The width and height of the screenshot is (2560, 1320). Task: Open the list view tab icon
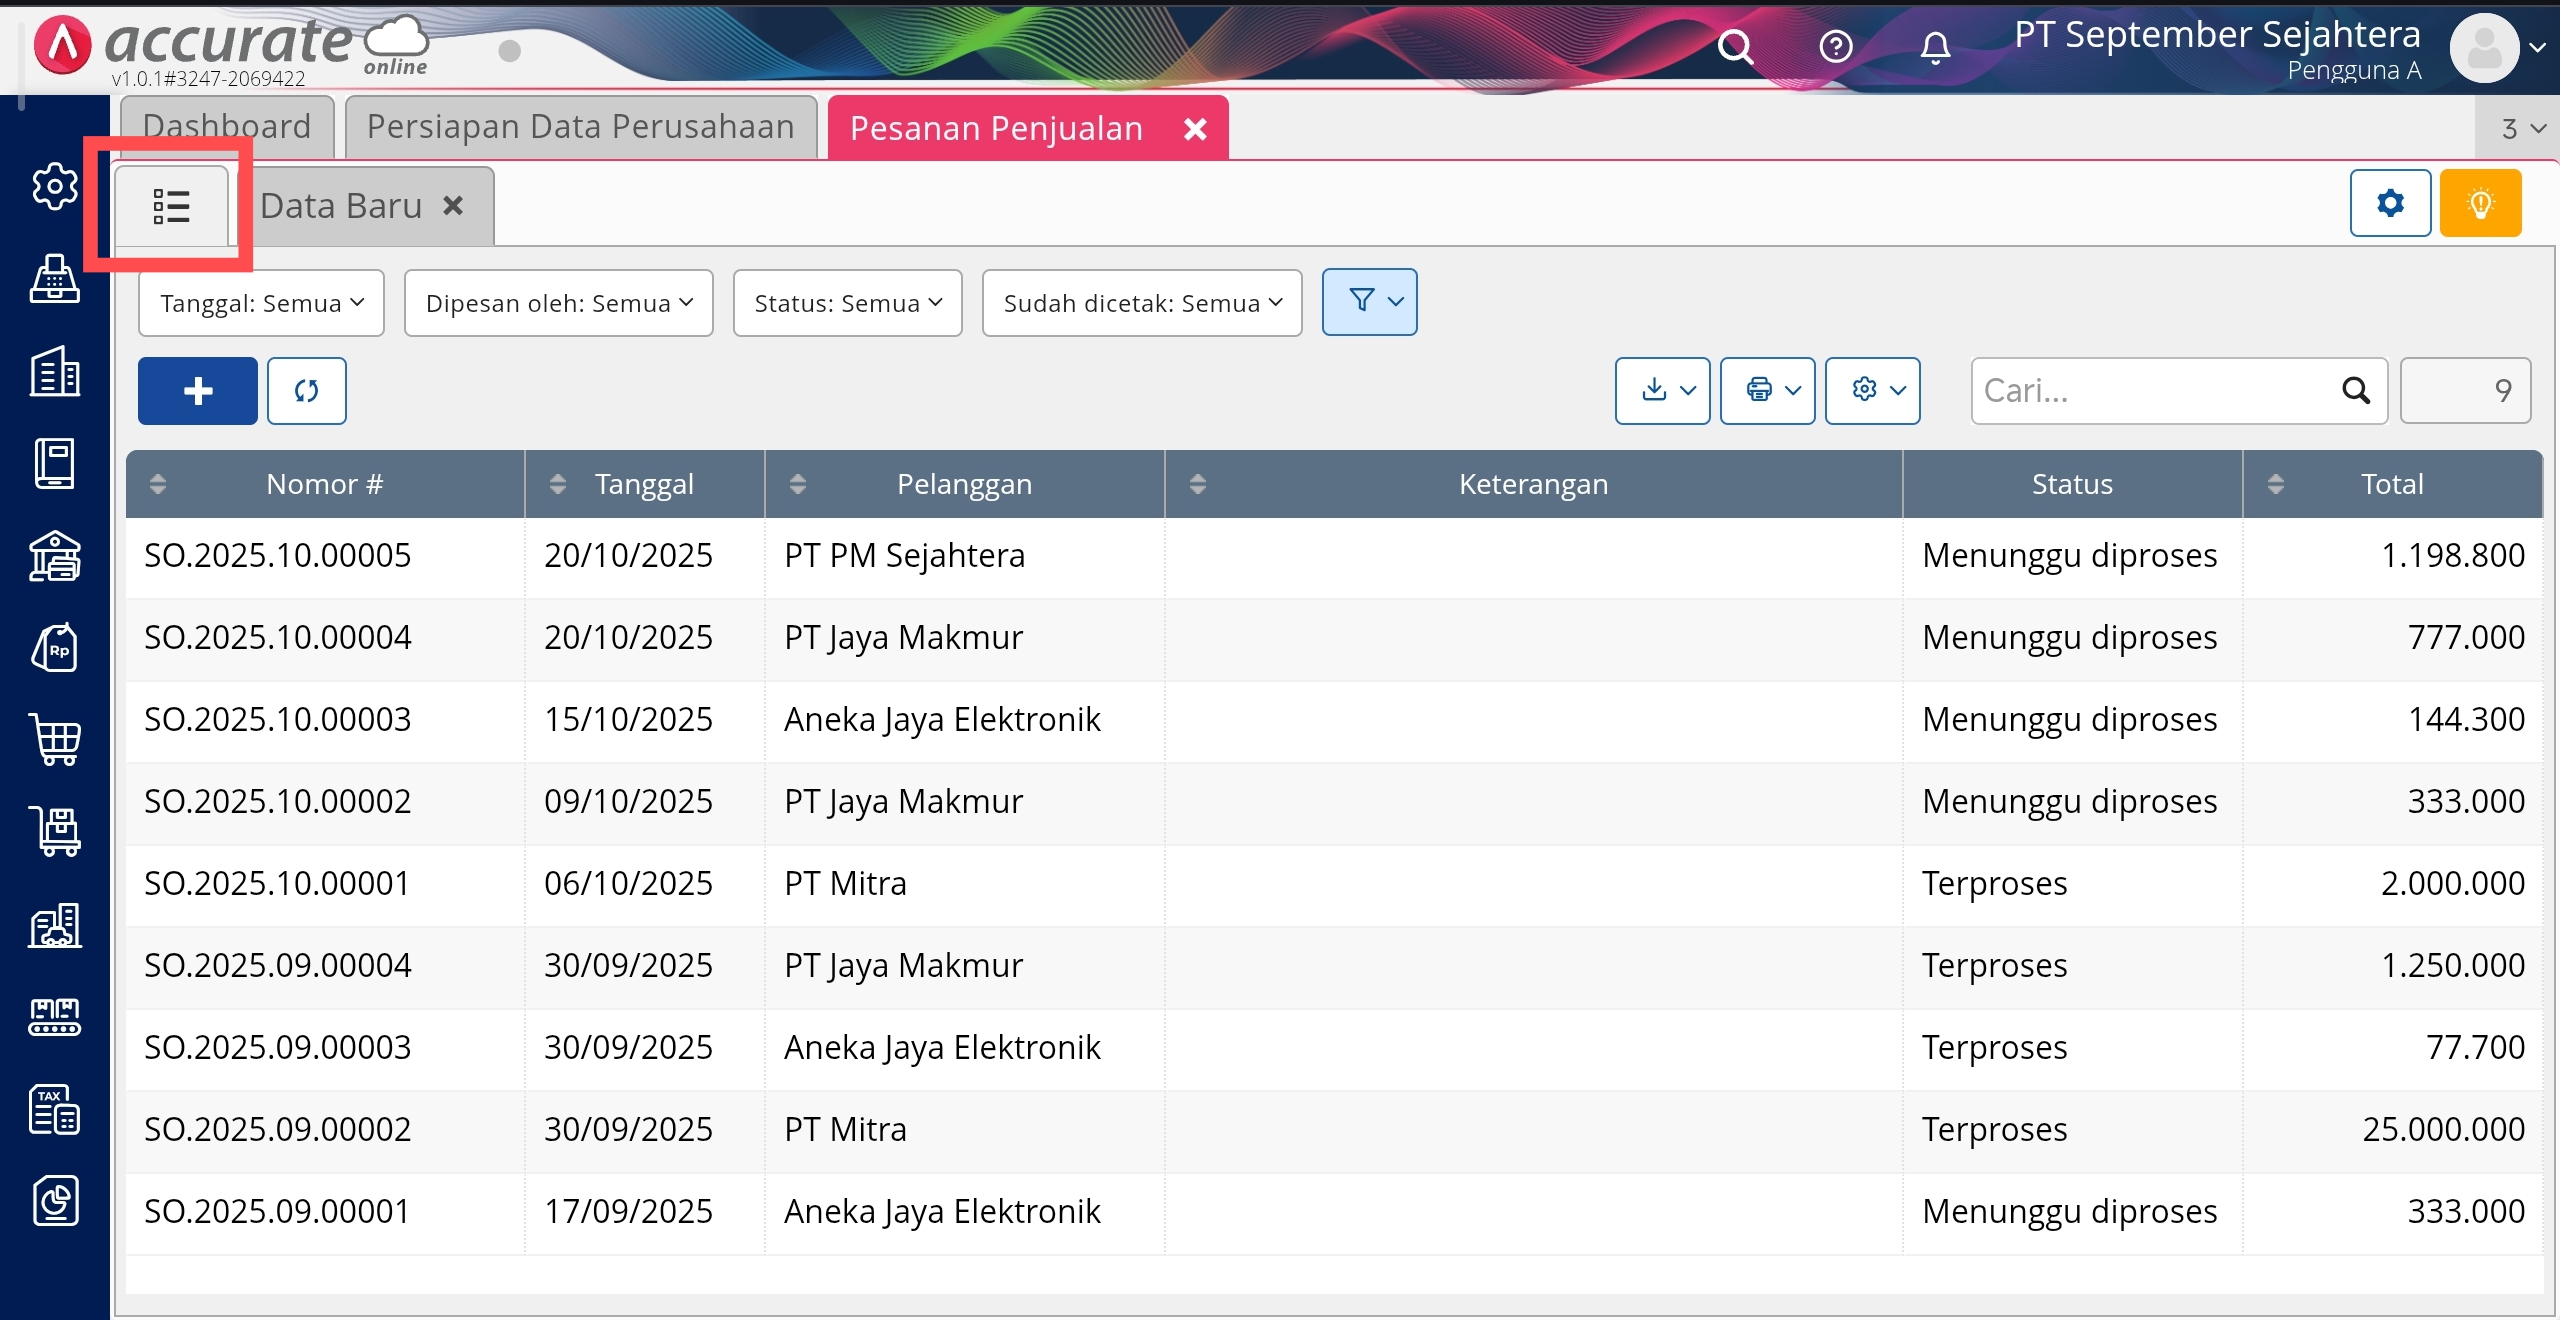(171, 207)
